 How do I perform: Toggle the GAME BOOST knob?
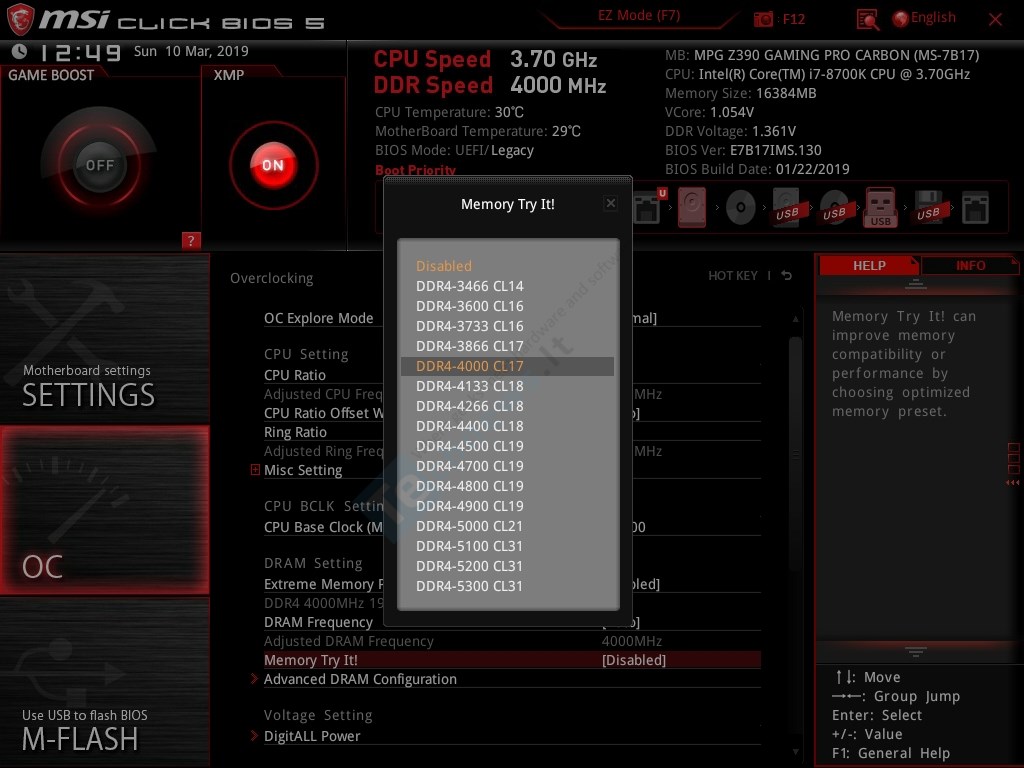[x=99, y=165]
